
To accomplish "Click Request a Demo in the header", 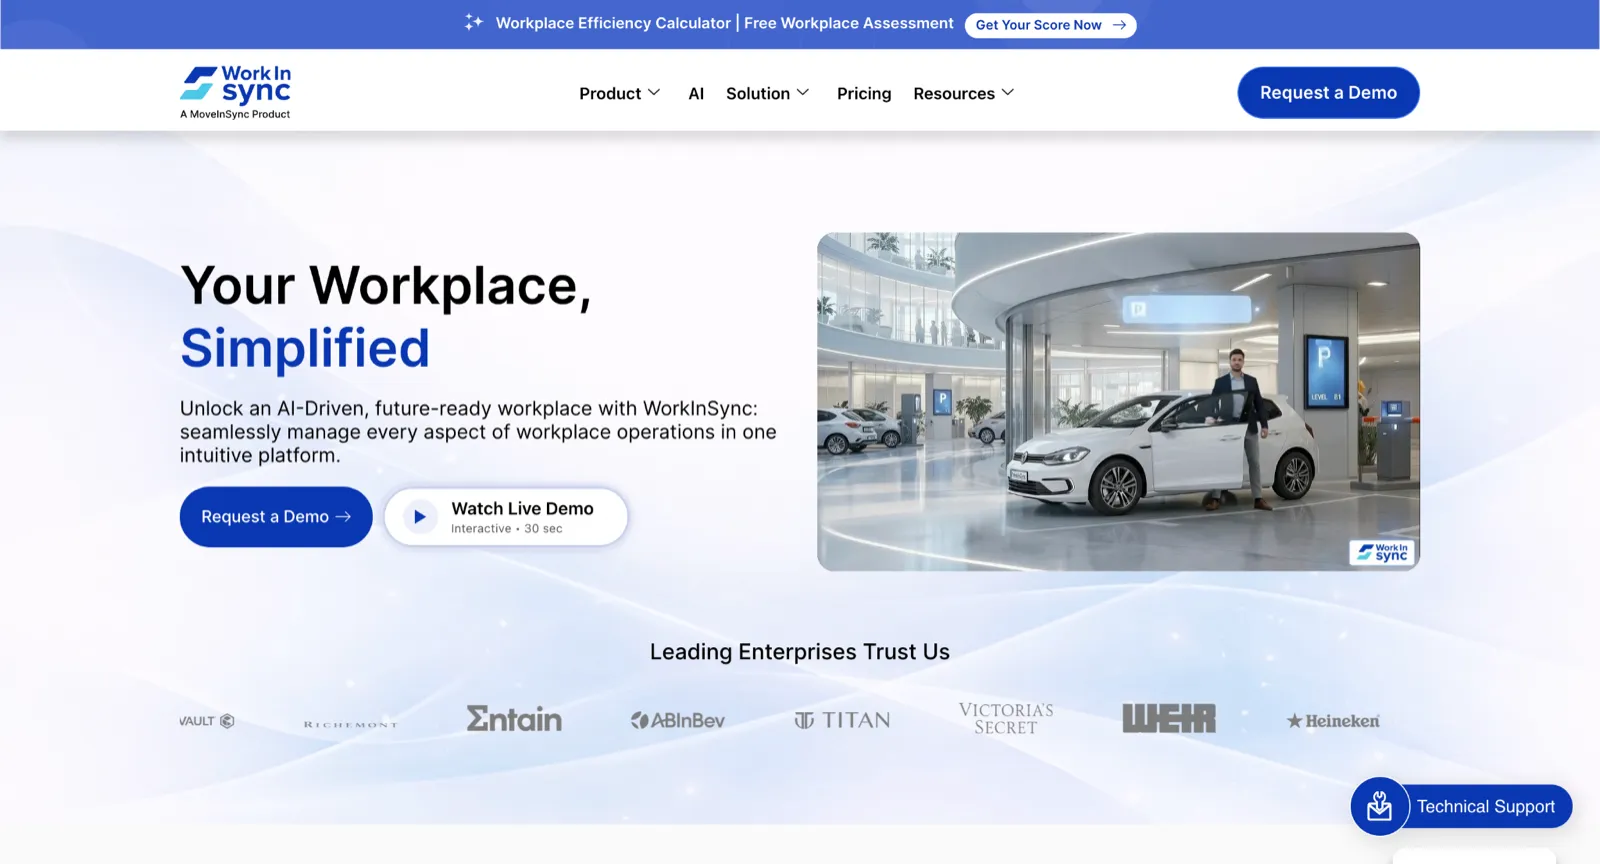I will tap(1328, 93).
